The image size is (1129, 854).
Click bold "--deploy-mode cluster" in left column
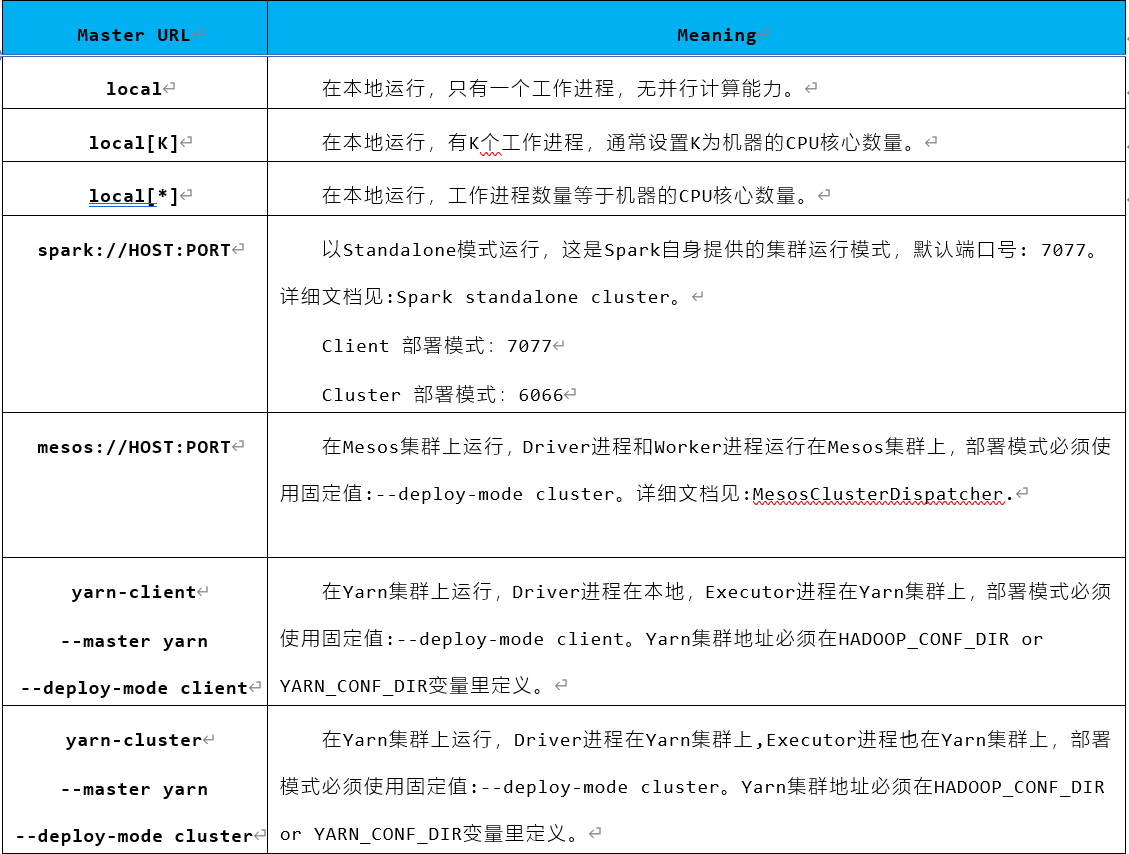(x=134, y=836)
